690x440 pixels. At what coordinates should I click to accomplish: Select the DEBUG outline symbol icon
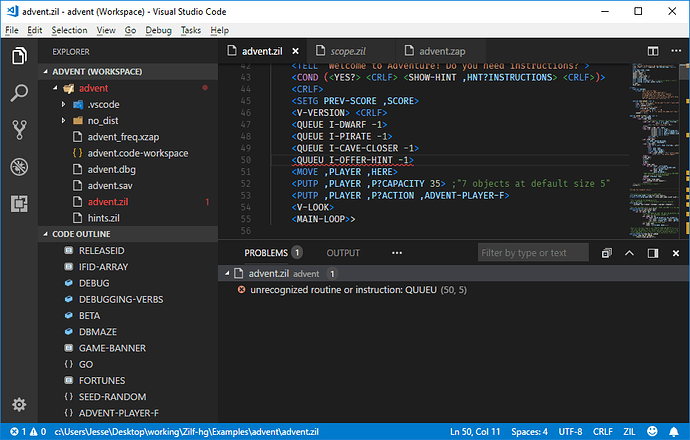tap(68, 283)
